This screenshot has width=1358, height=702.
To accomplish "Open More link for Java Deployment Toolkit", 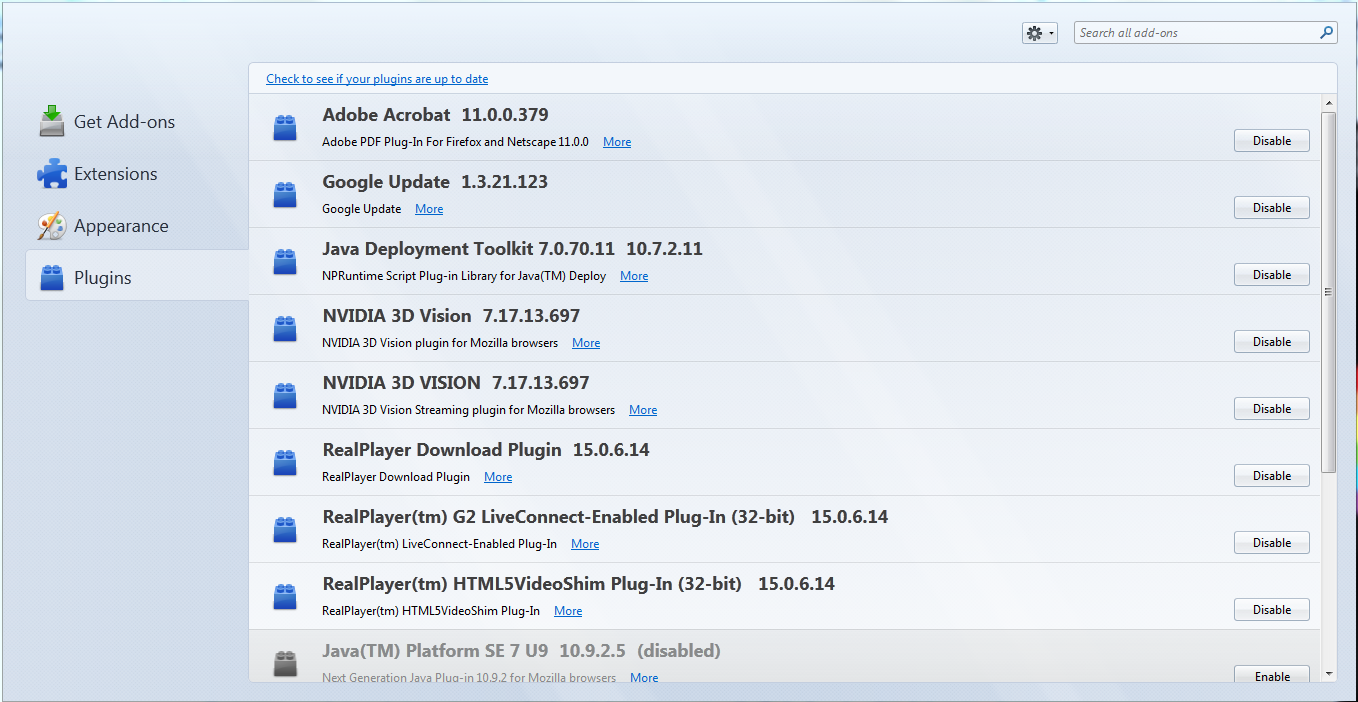I will point(634,276).
